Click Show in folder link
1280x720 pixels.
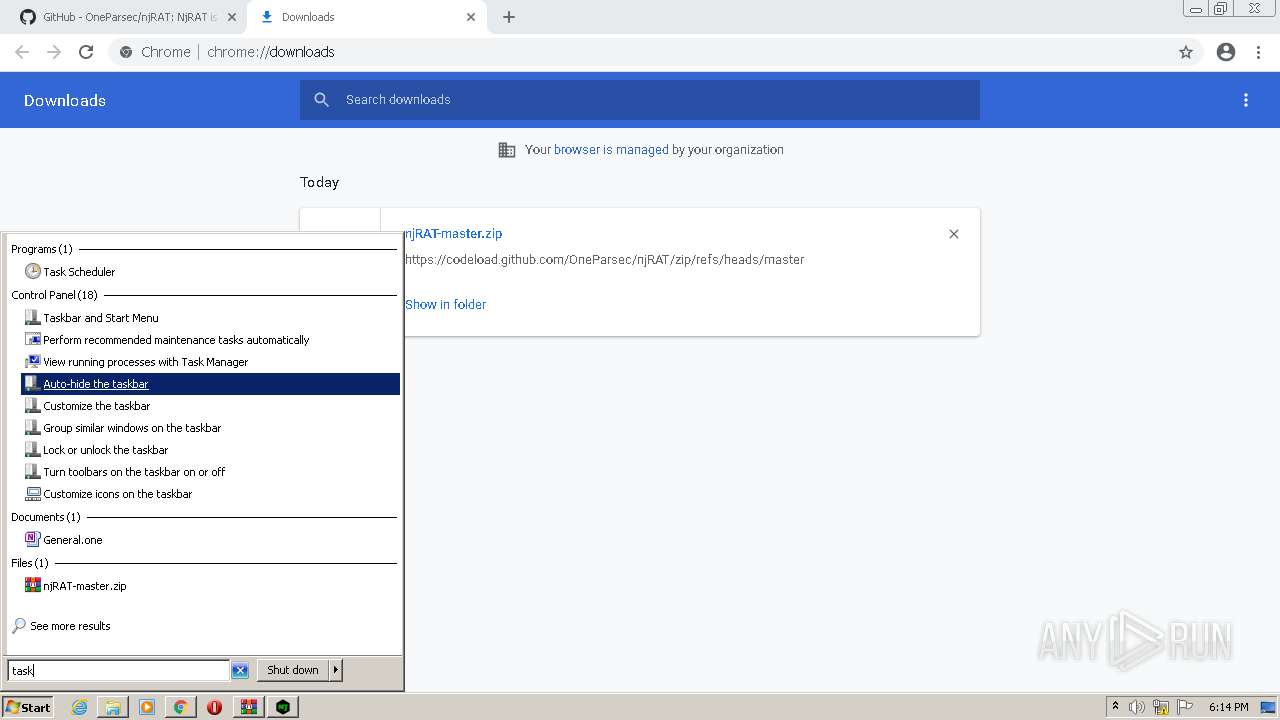445,305
